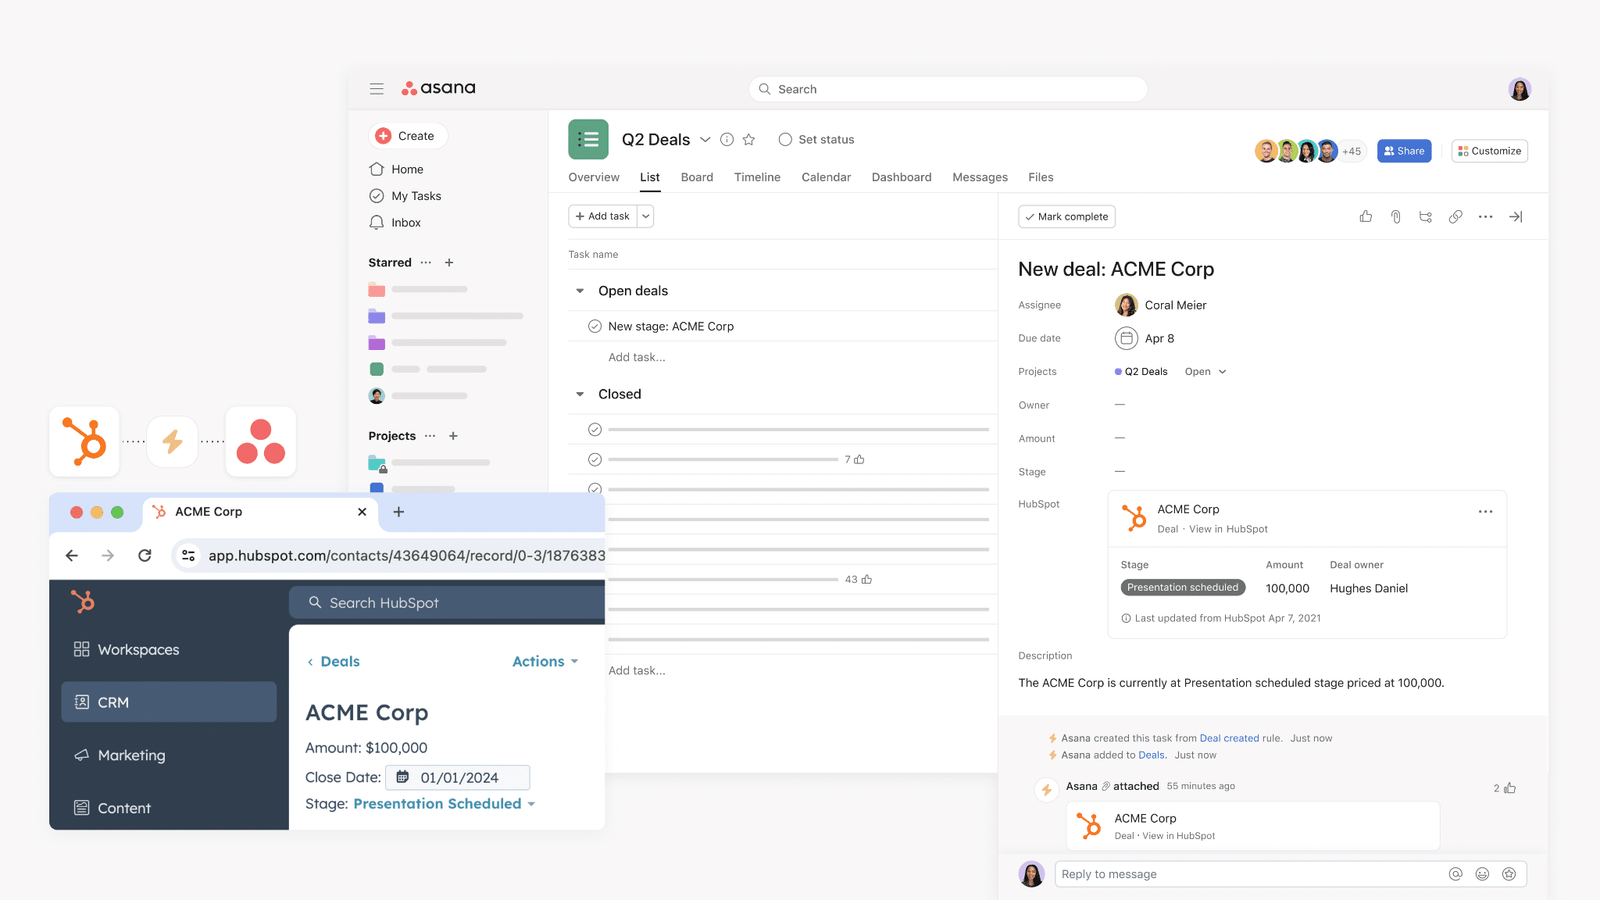1600x900 pixels.
Task: Click the blue Share button
Action: 1404,151
